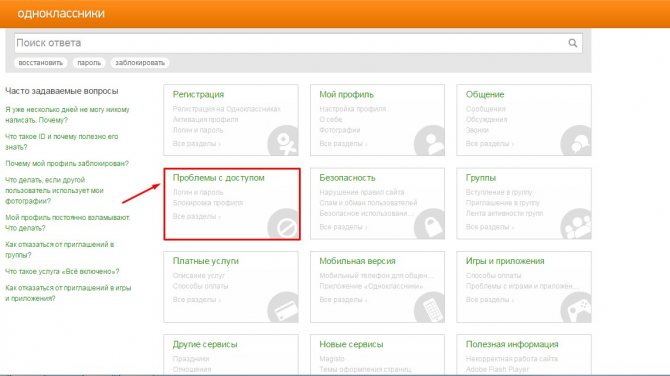Screen dimensions: 670x376
Task: Open Блокировка профиля subsection link
Action: pos(208,203)
